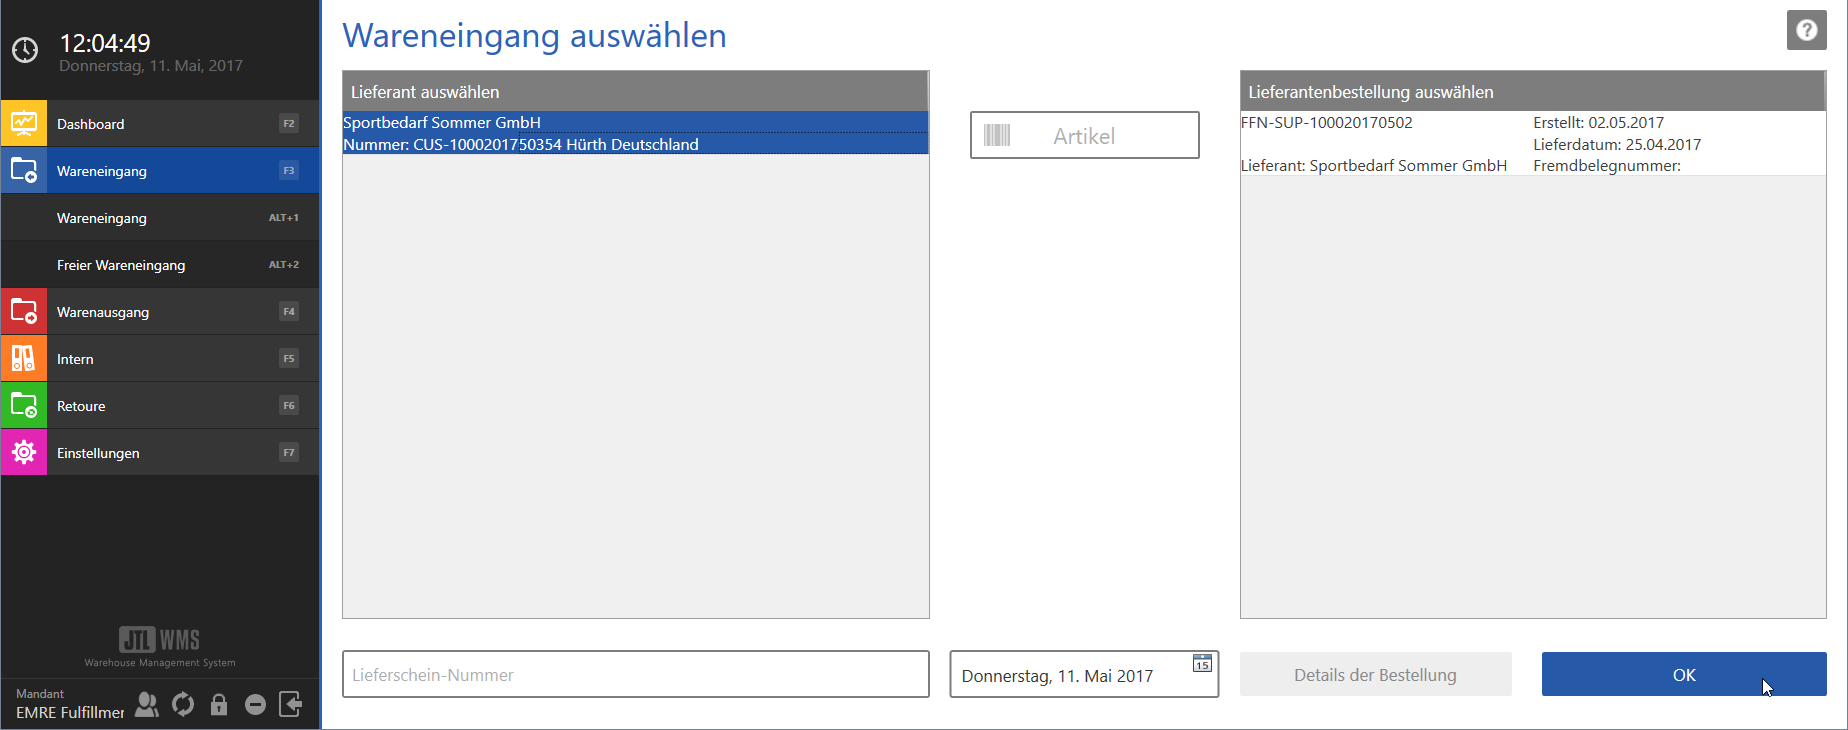Choose Freier Wareneingang in the sidebar

click(x=160, y=265)
